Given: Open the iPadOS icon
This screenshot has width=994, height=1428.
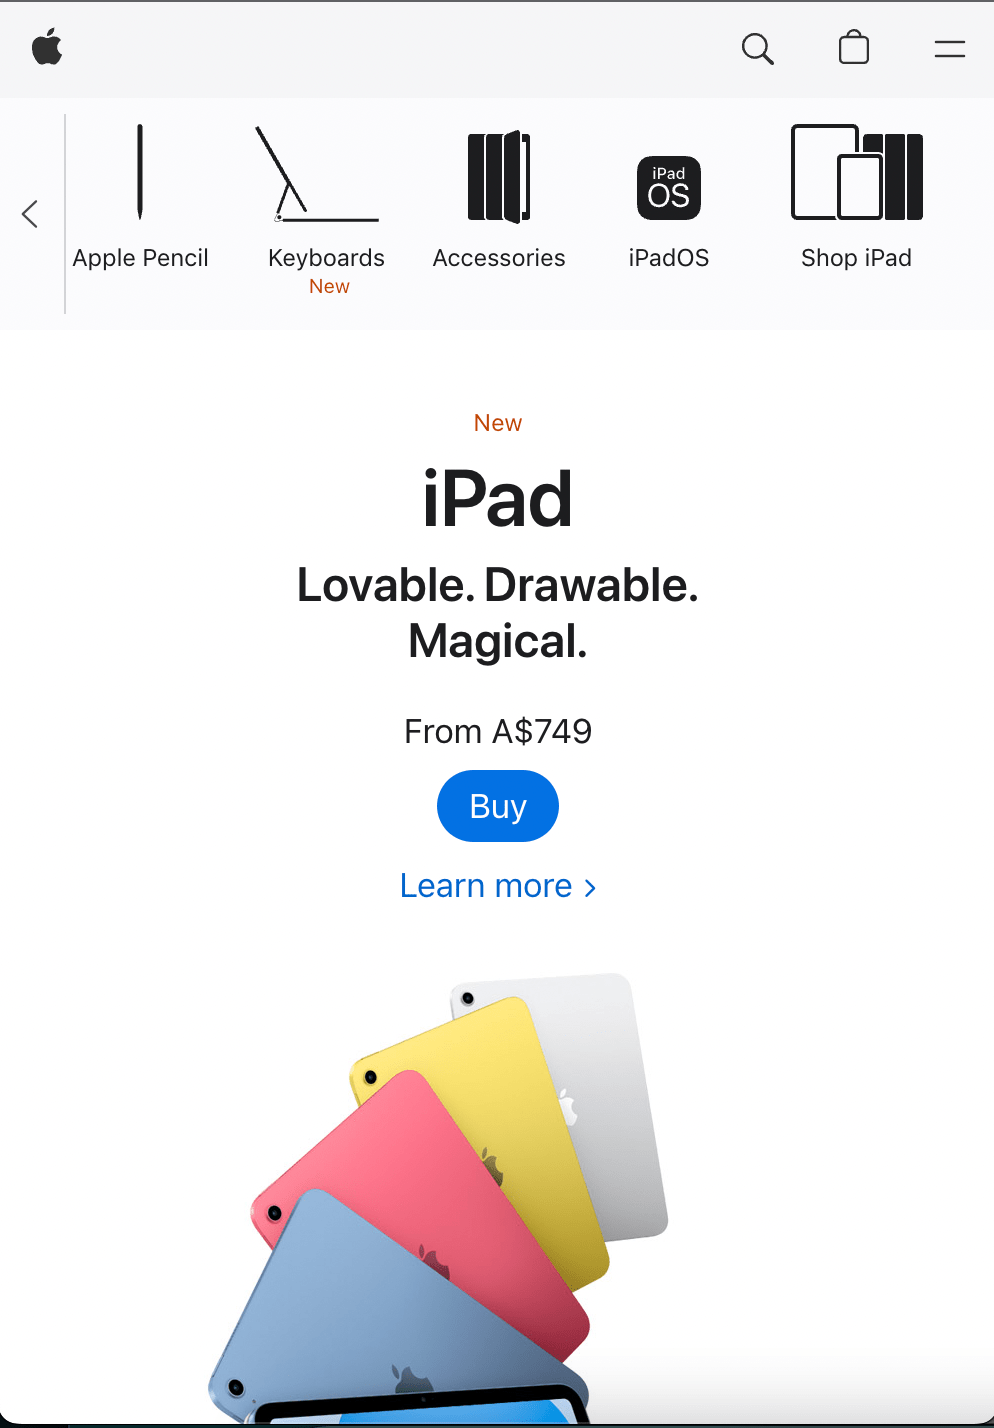Looking at the screenshot, I should point(669,188).
